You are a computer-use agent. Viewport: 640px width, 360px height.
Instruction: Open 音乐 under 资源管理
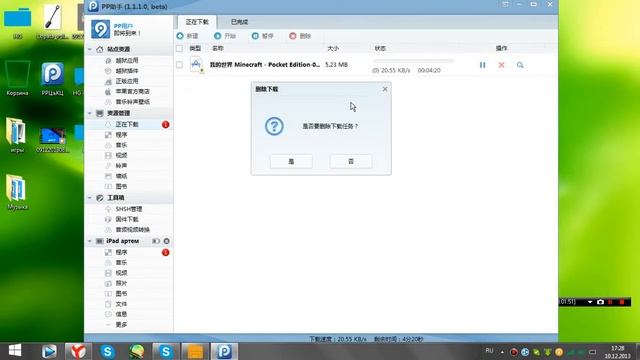pyautogui.click(x=121, y=145)
